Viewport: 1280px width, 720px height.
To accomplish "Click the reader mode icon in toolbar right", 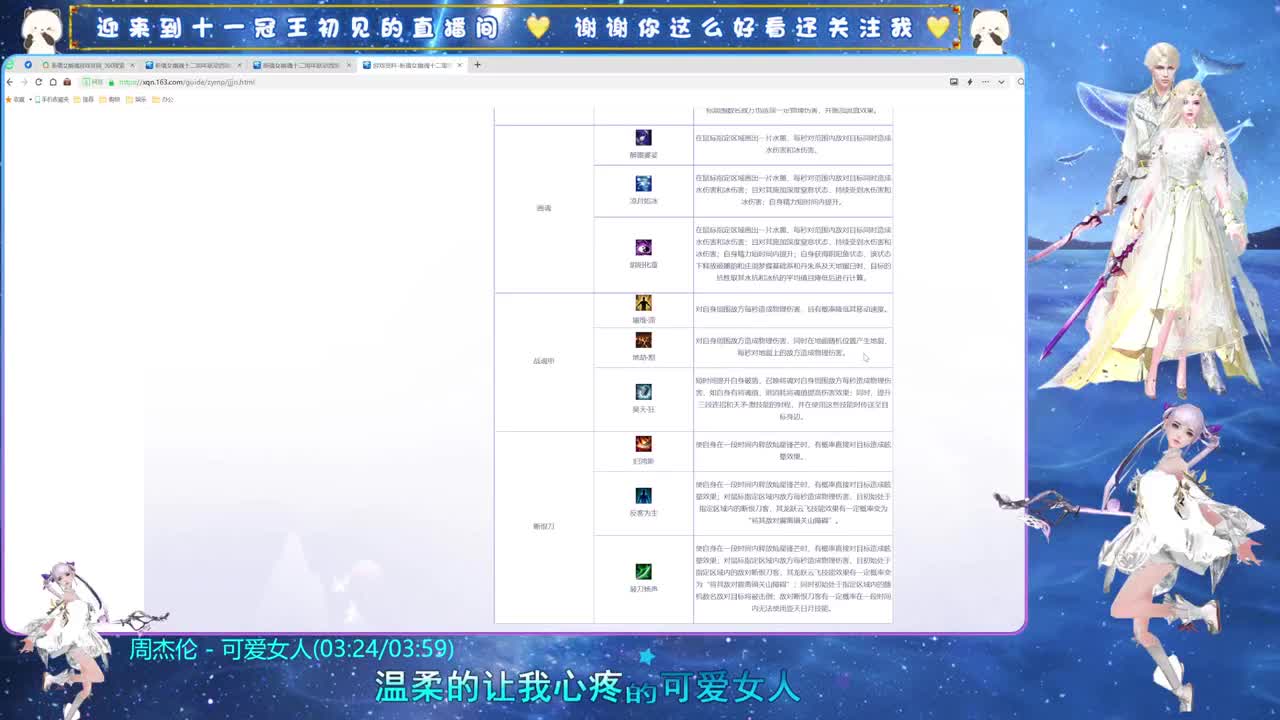I will (954, 82).
